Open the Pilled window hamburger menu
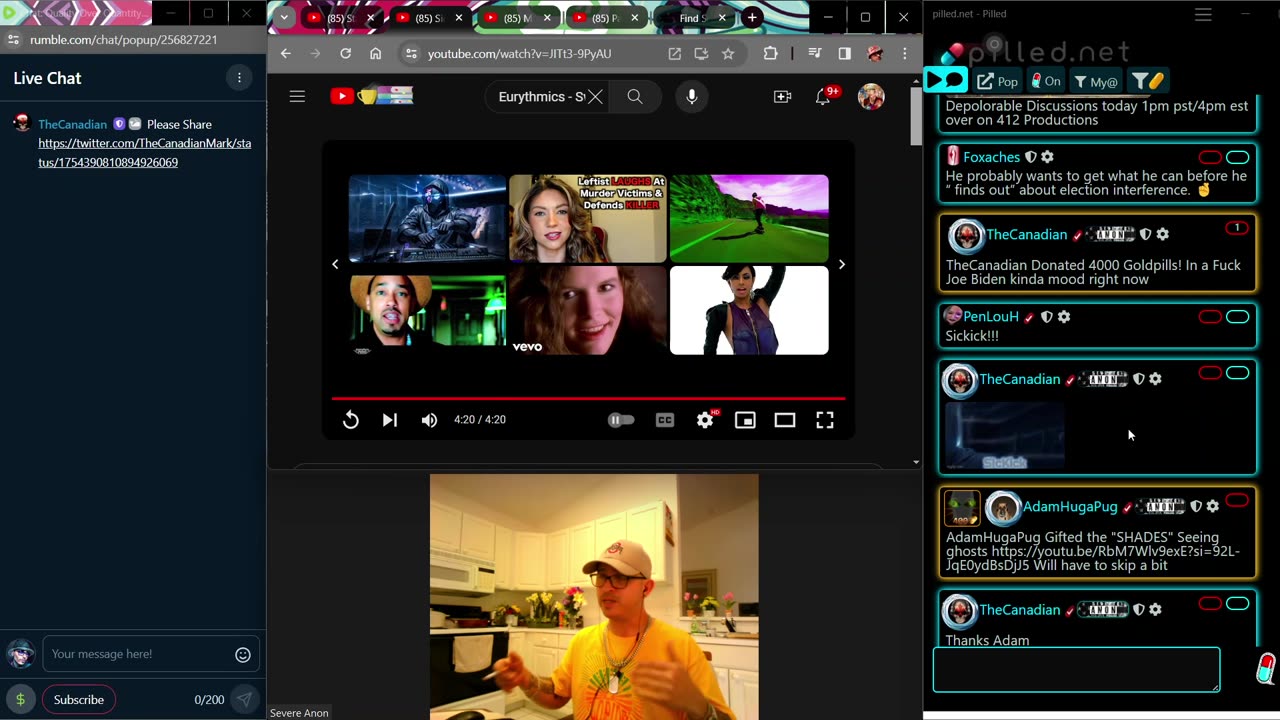This screenshot has height=720, width=1280. [1203, 14]
